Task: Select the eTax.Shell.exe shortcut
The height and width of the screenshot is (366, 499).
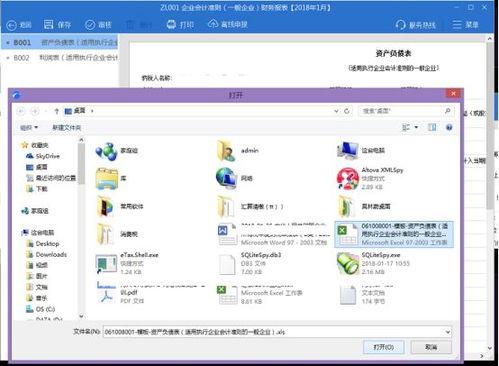Action: pyautogui.click(x=127, y=263)
